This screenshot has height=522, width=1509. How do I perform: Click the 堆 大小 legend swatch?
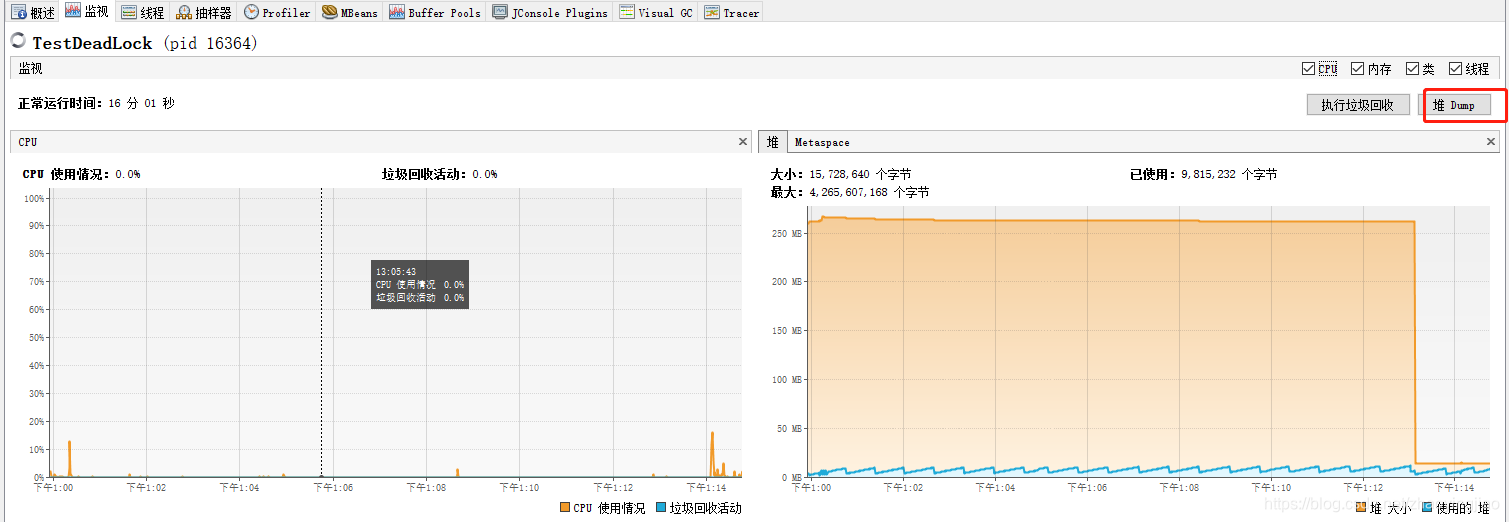[1362, 508]
